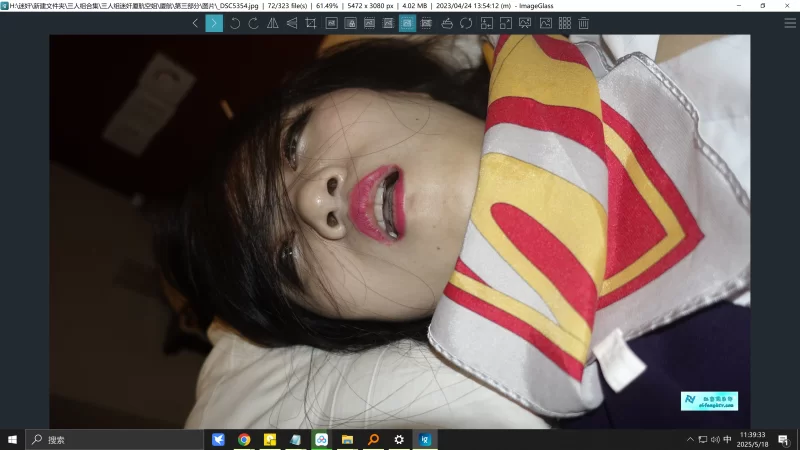Go to the previous image
The image size is (800, 450).
pos(195,23)
